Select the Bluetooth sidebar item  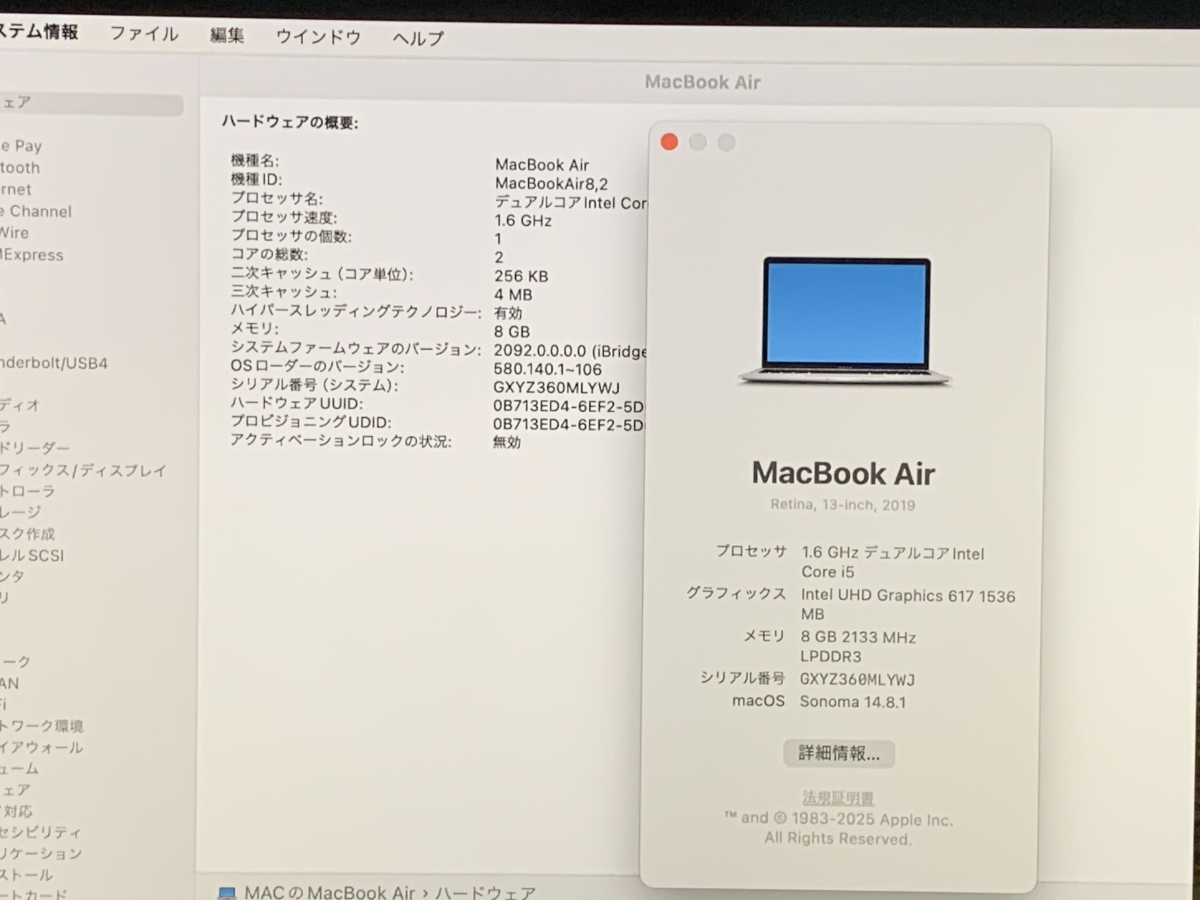20,168
